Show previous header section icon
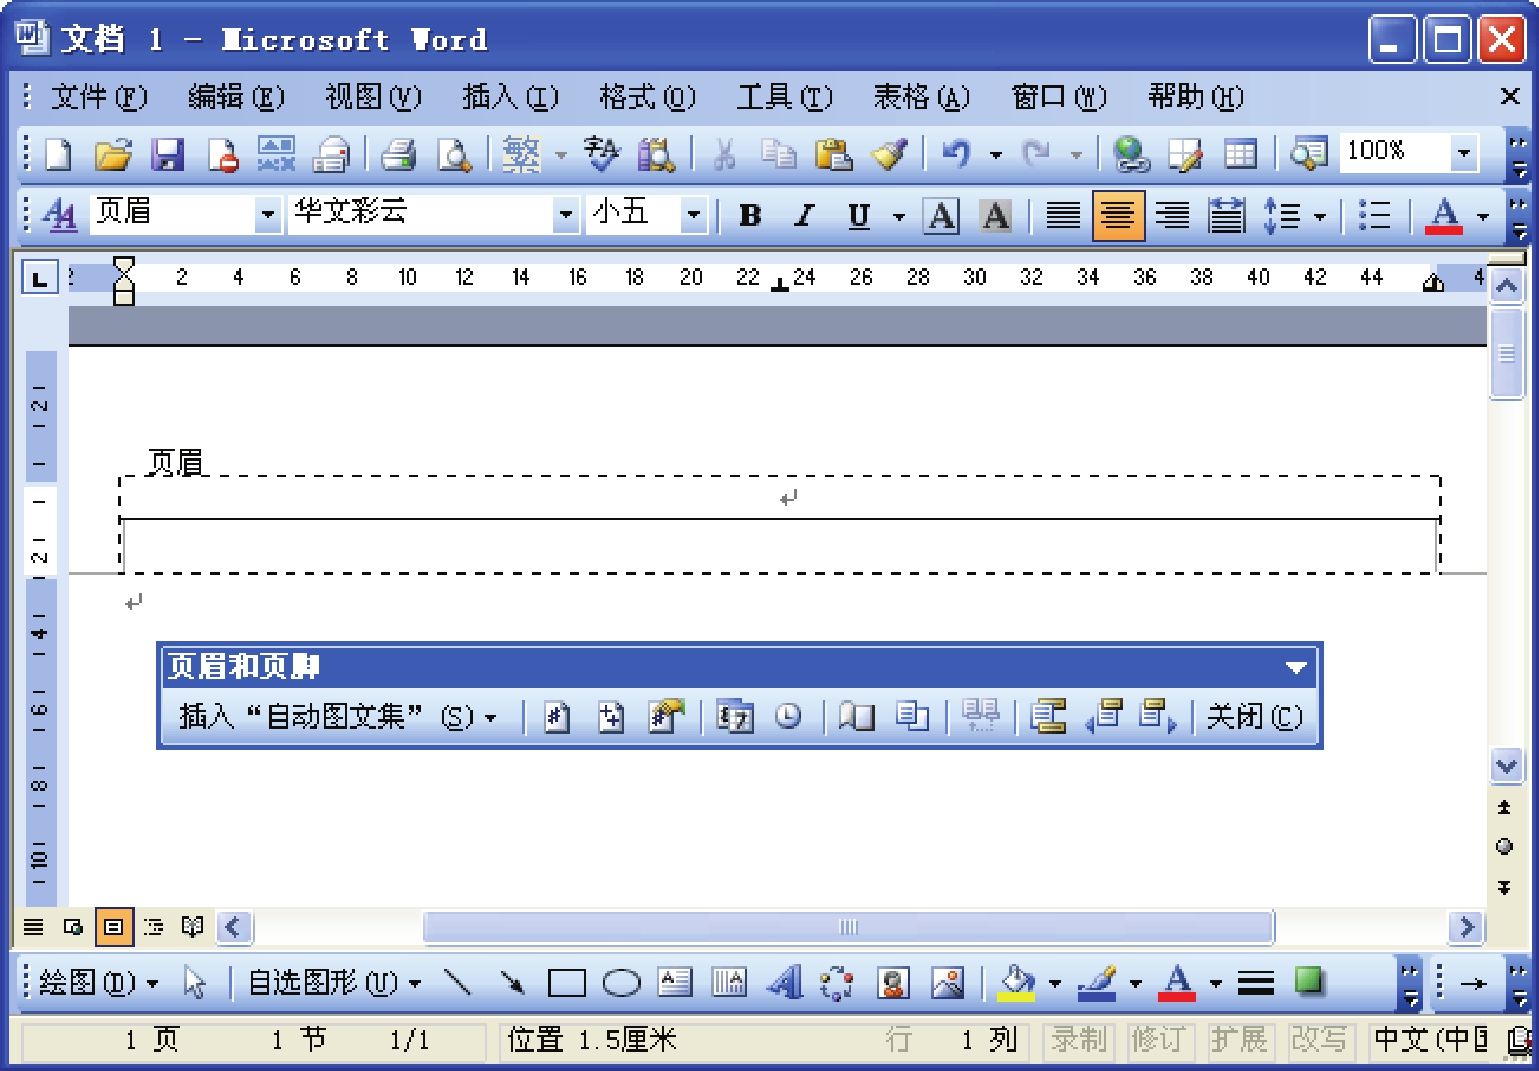This screenshot has width=1539, height=1071. 1105,717
